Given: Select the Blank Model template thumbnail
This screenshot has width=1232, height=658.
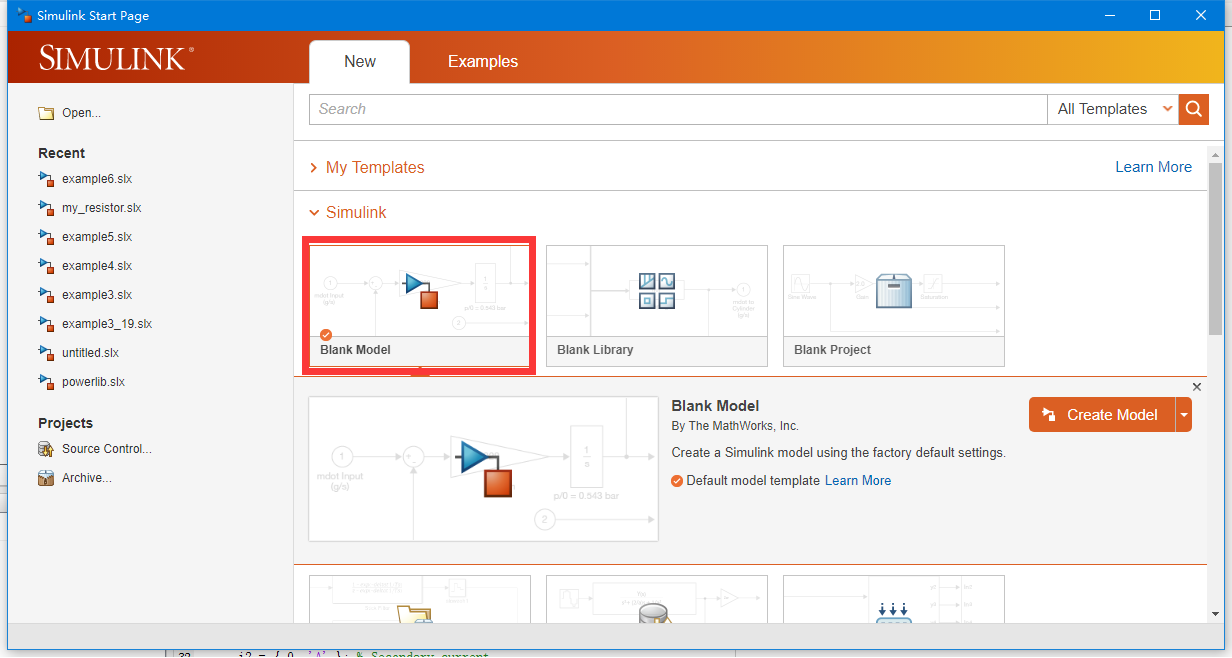Looking at the screenshot, I should pos(420,306).
